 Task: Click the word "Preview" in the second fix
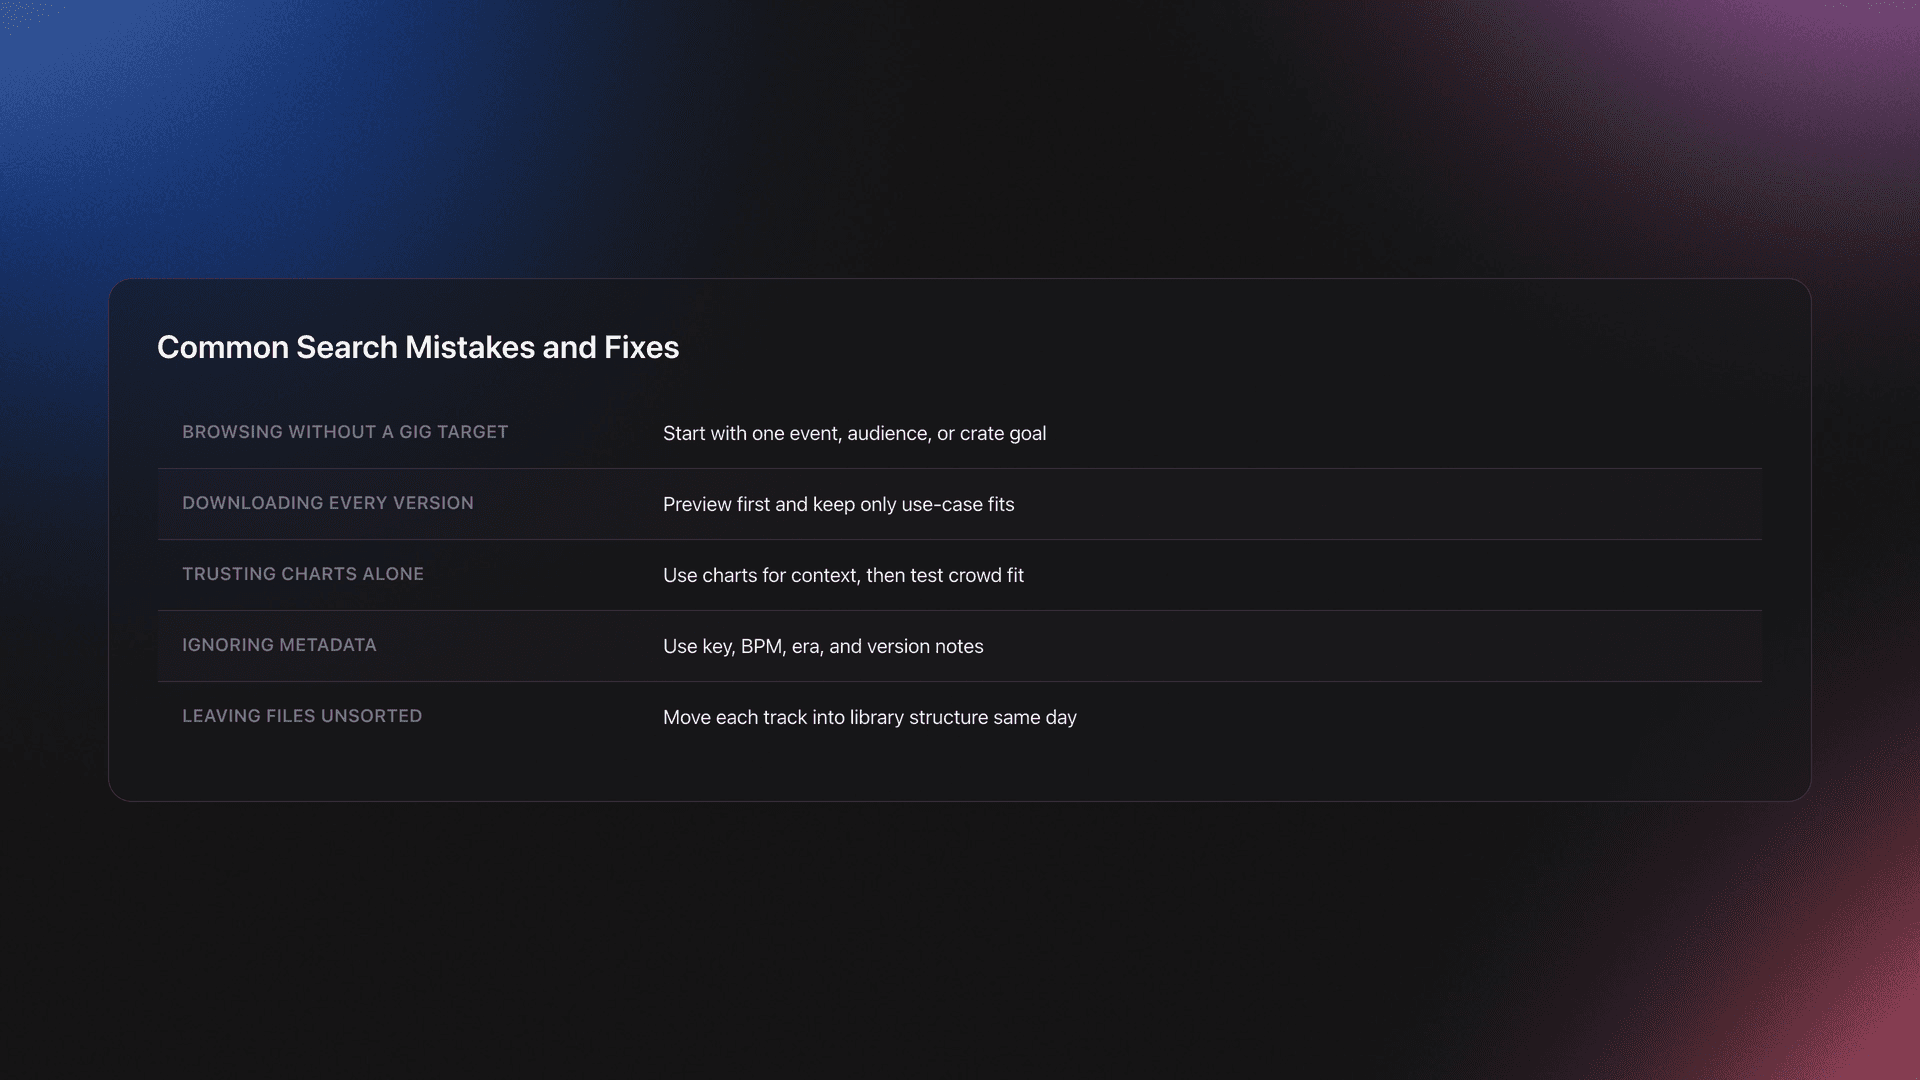697,504
